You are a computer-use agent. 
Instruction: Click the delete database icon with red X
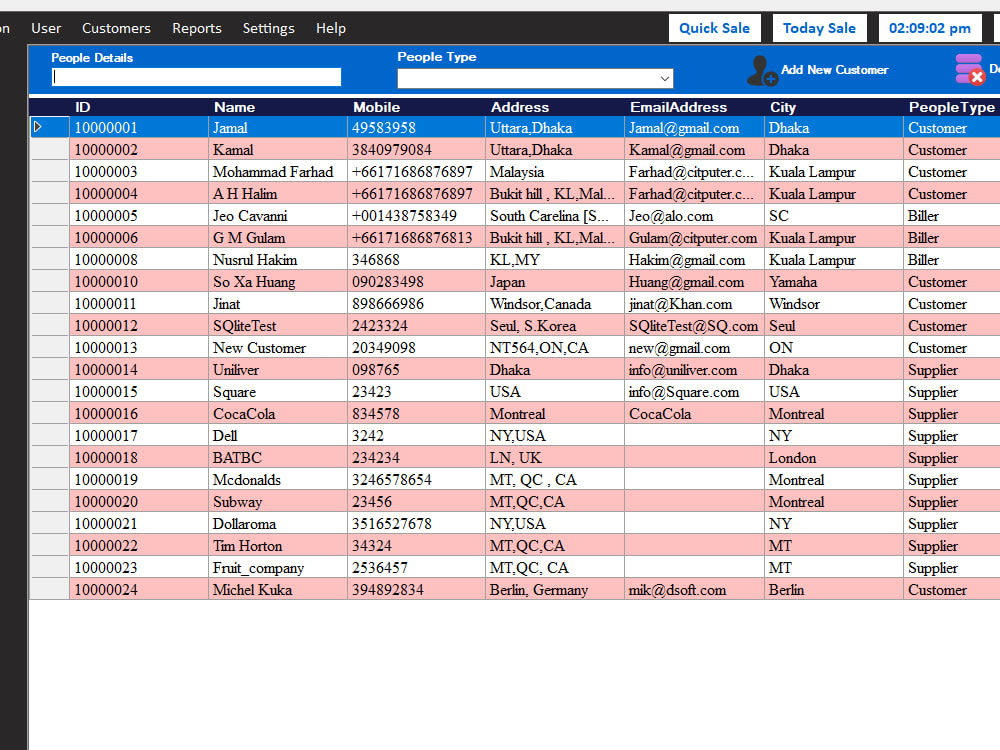tap(969, 69)
